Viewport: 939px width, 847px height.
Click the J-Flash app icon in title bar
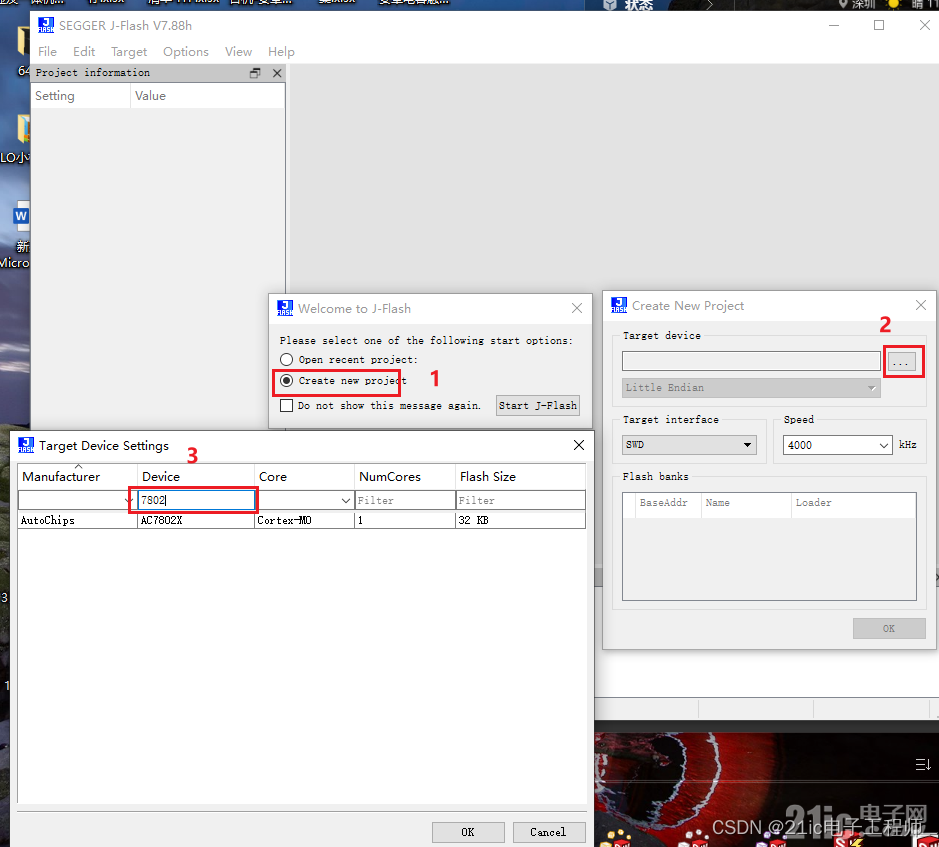(x=46, y=25)
